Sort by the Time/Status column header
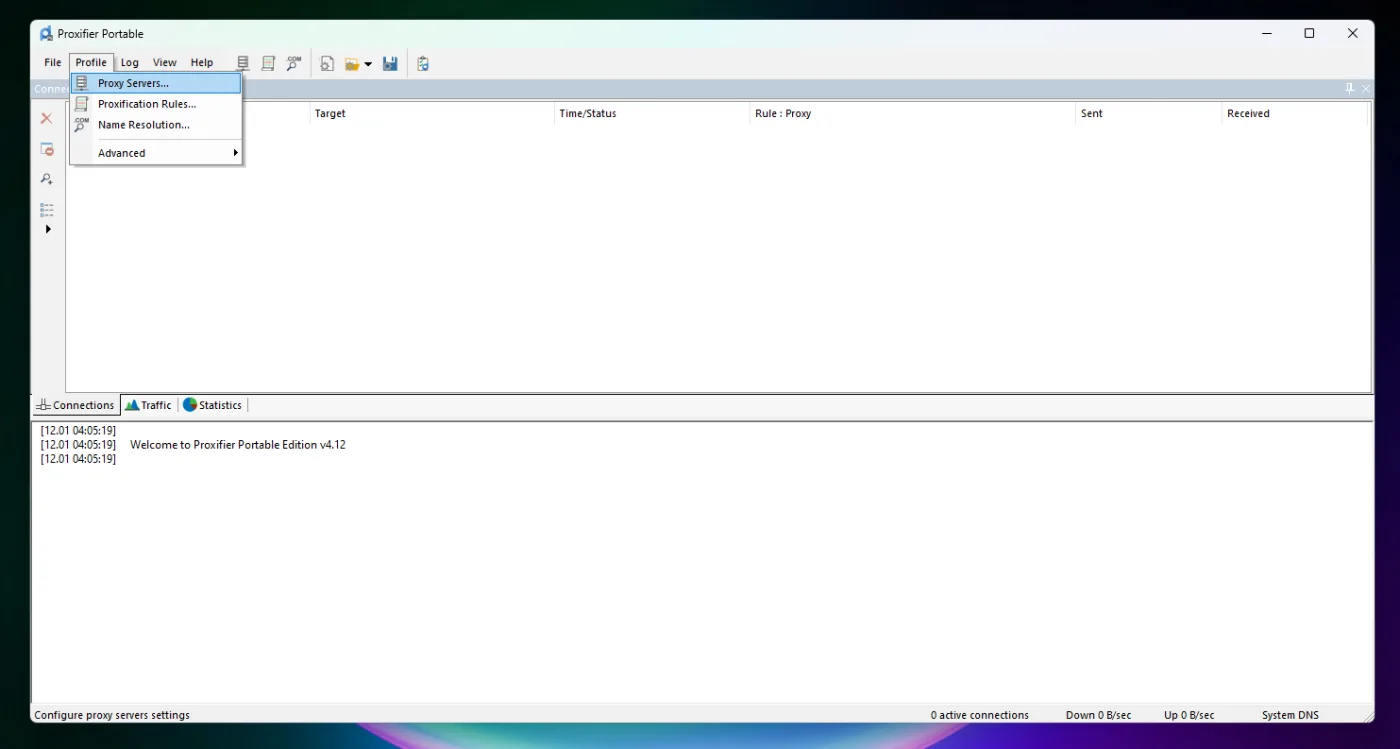The height and width of the screenshot is (749, 1400). 652,113
